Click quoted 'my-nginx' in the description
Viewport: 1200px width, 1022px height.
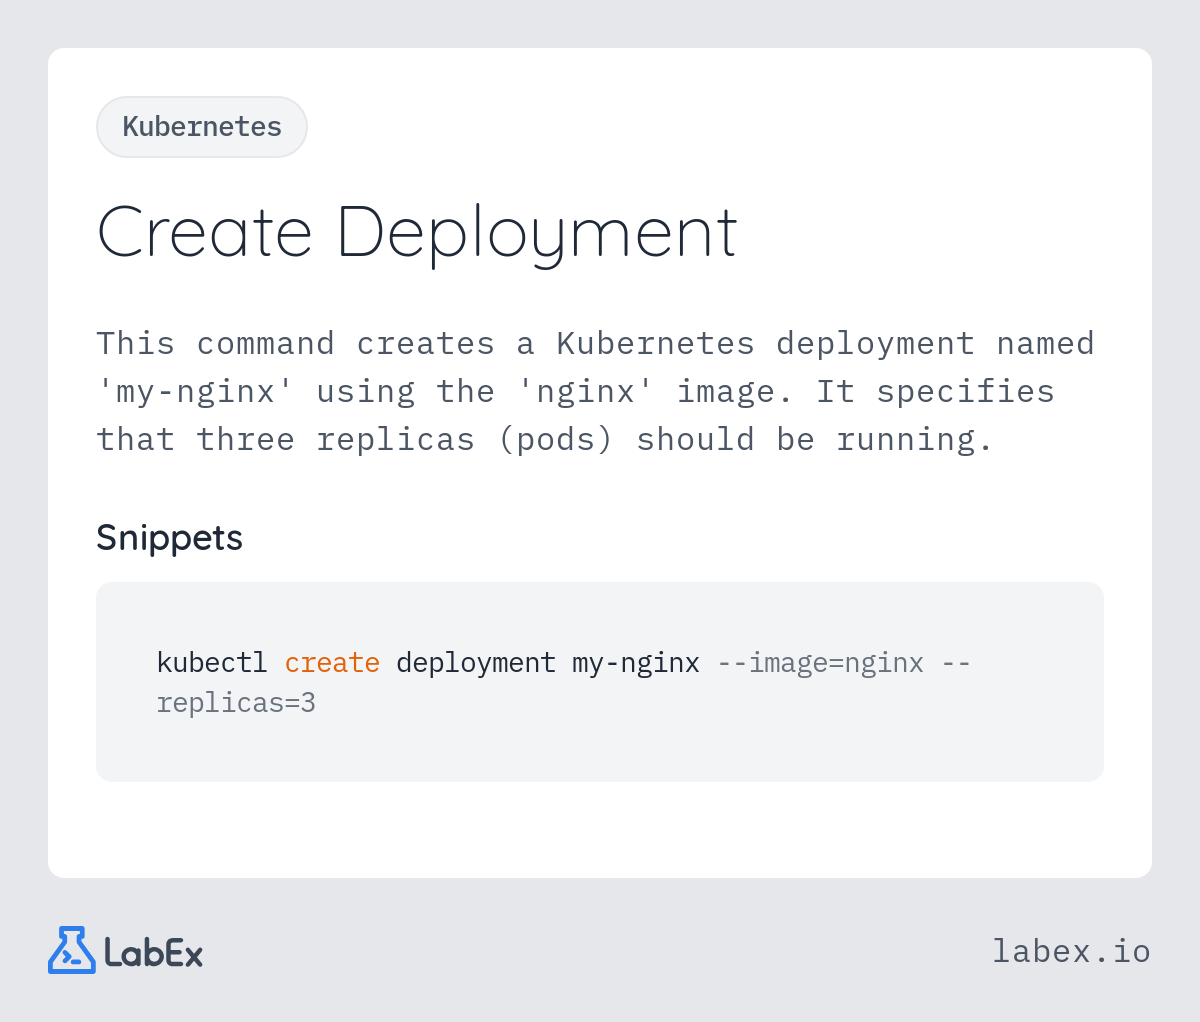pos(196,391)
